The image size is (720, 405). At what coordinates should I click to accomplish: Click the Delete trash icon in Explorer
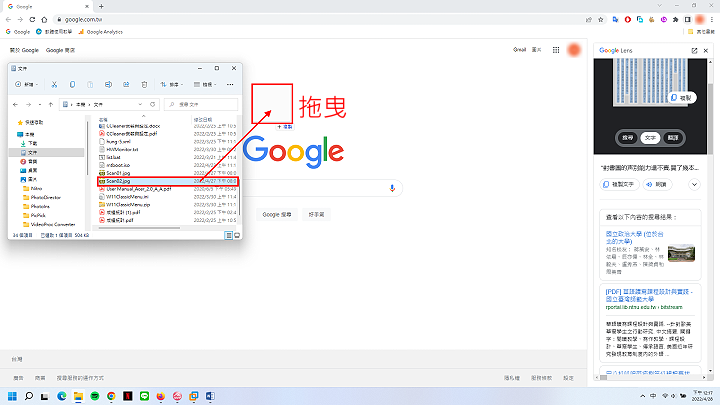coord(144,84)
